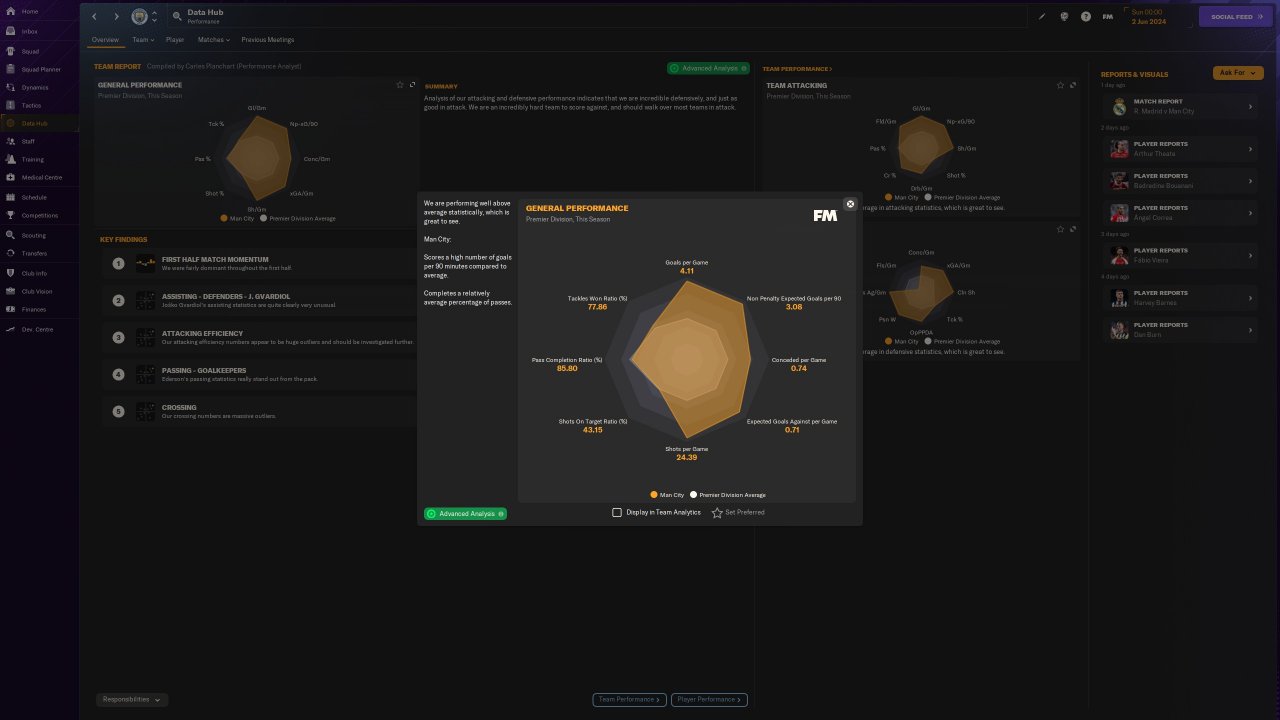Image resolution: width=1280 pixels, height=720 pixels.
Task: Click the Team Performance button at bottom
Action: tap(629, 700)
